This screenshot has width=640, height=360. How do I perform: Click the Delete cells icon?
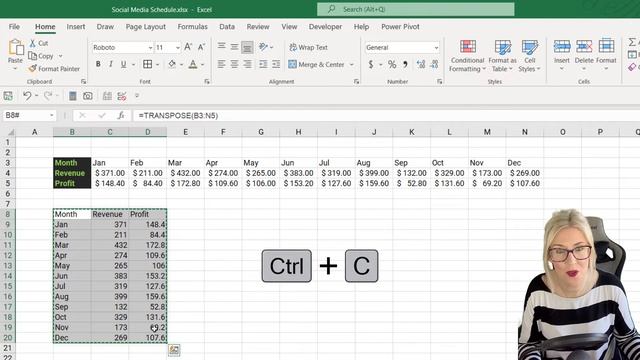pyautogui.click(x=584, y=47)
